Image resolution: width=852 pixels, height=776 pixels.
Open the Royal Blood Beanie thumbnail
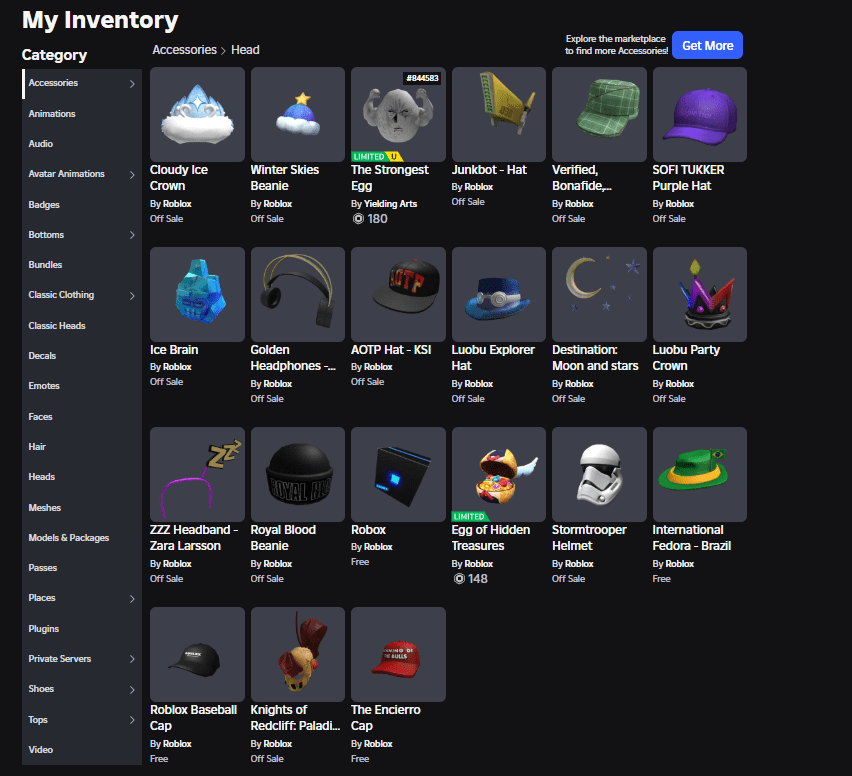point(298,474)
